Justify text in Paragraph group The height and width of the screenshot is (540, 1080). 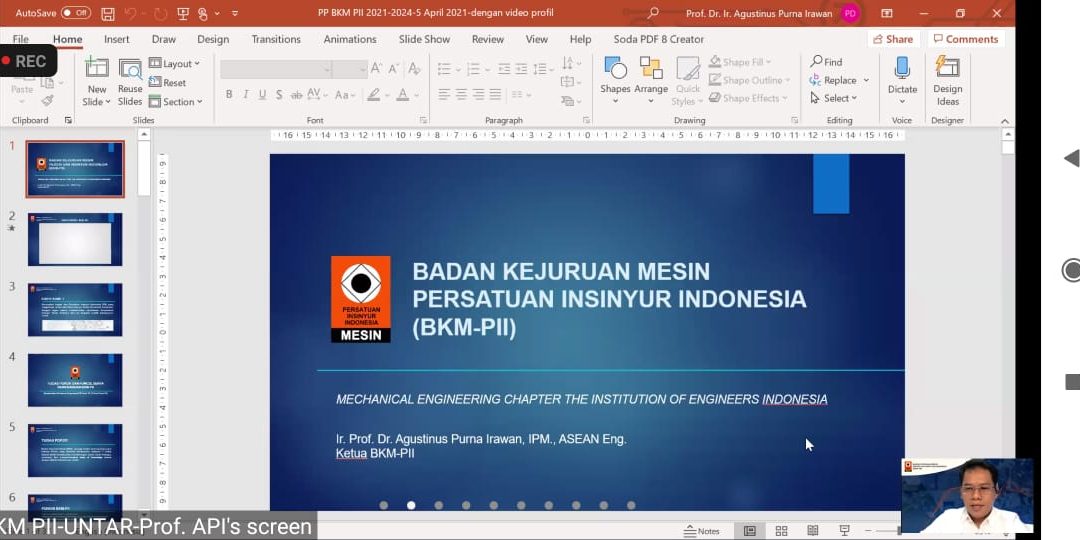495,94
